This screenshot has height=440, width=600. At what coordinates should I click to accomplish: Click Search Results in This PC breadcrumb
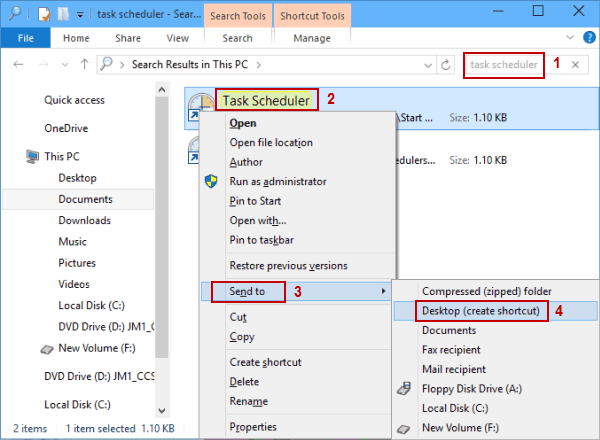coord(190,64)
